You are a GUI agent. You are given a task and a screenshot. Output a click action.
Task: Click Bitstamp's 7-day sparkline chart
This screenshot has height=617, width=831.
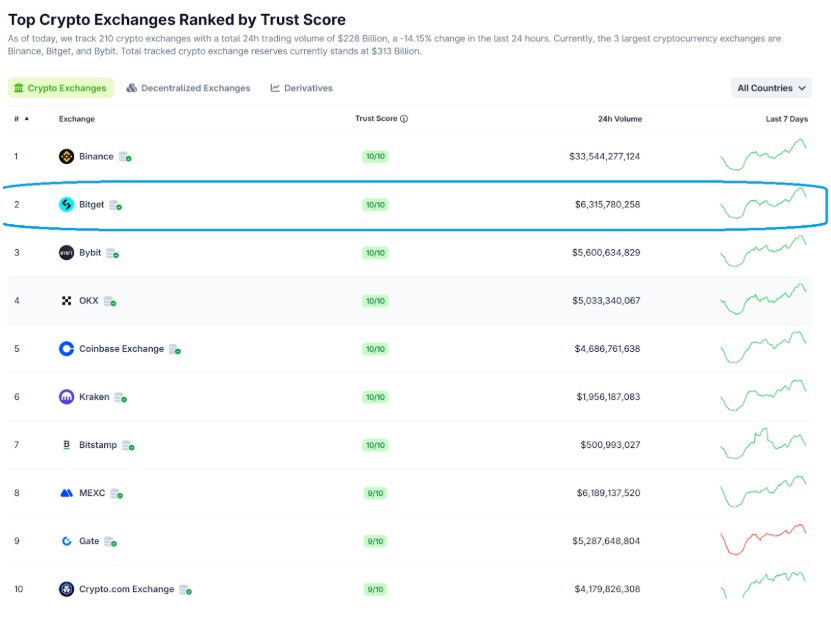(x=763, y=443)
